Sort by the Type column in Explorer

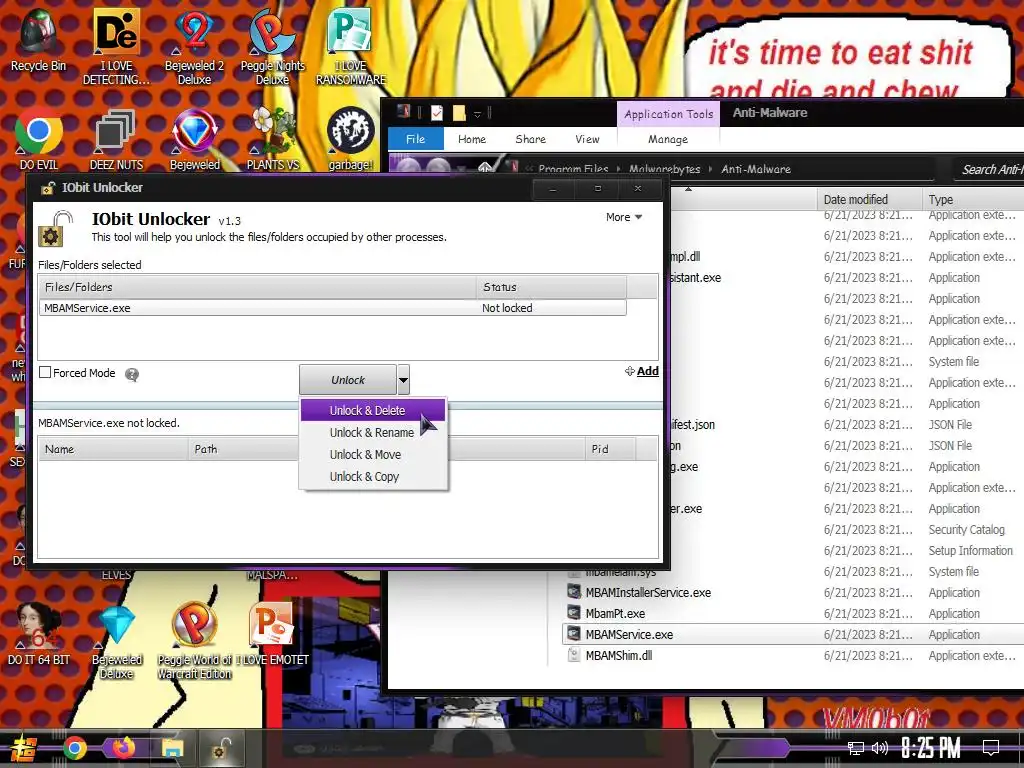coord(973,199)
